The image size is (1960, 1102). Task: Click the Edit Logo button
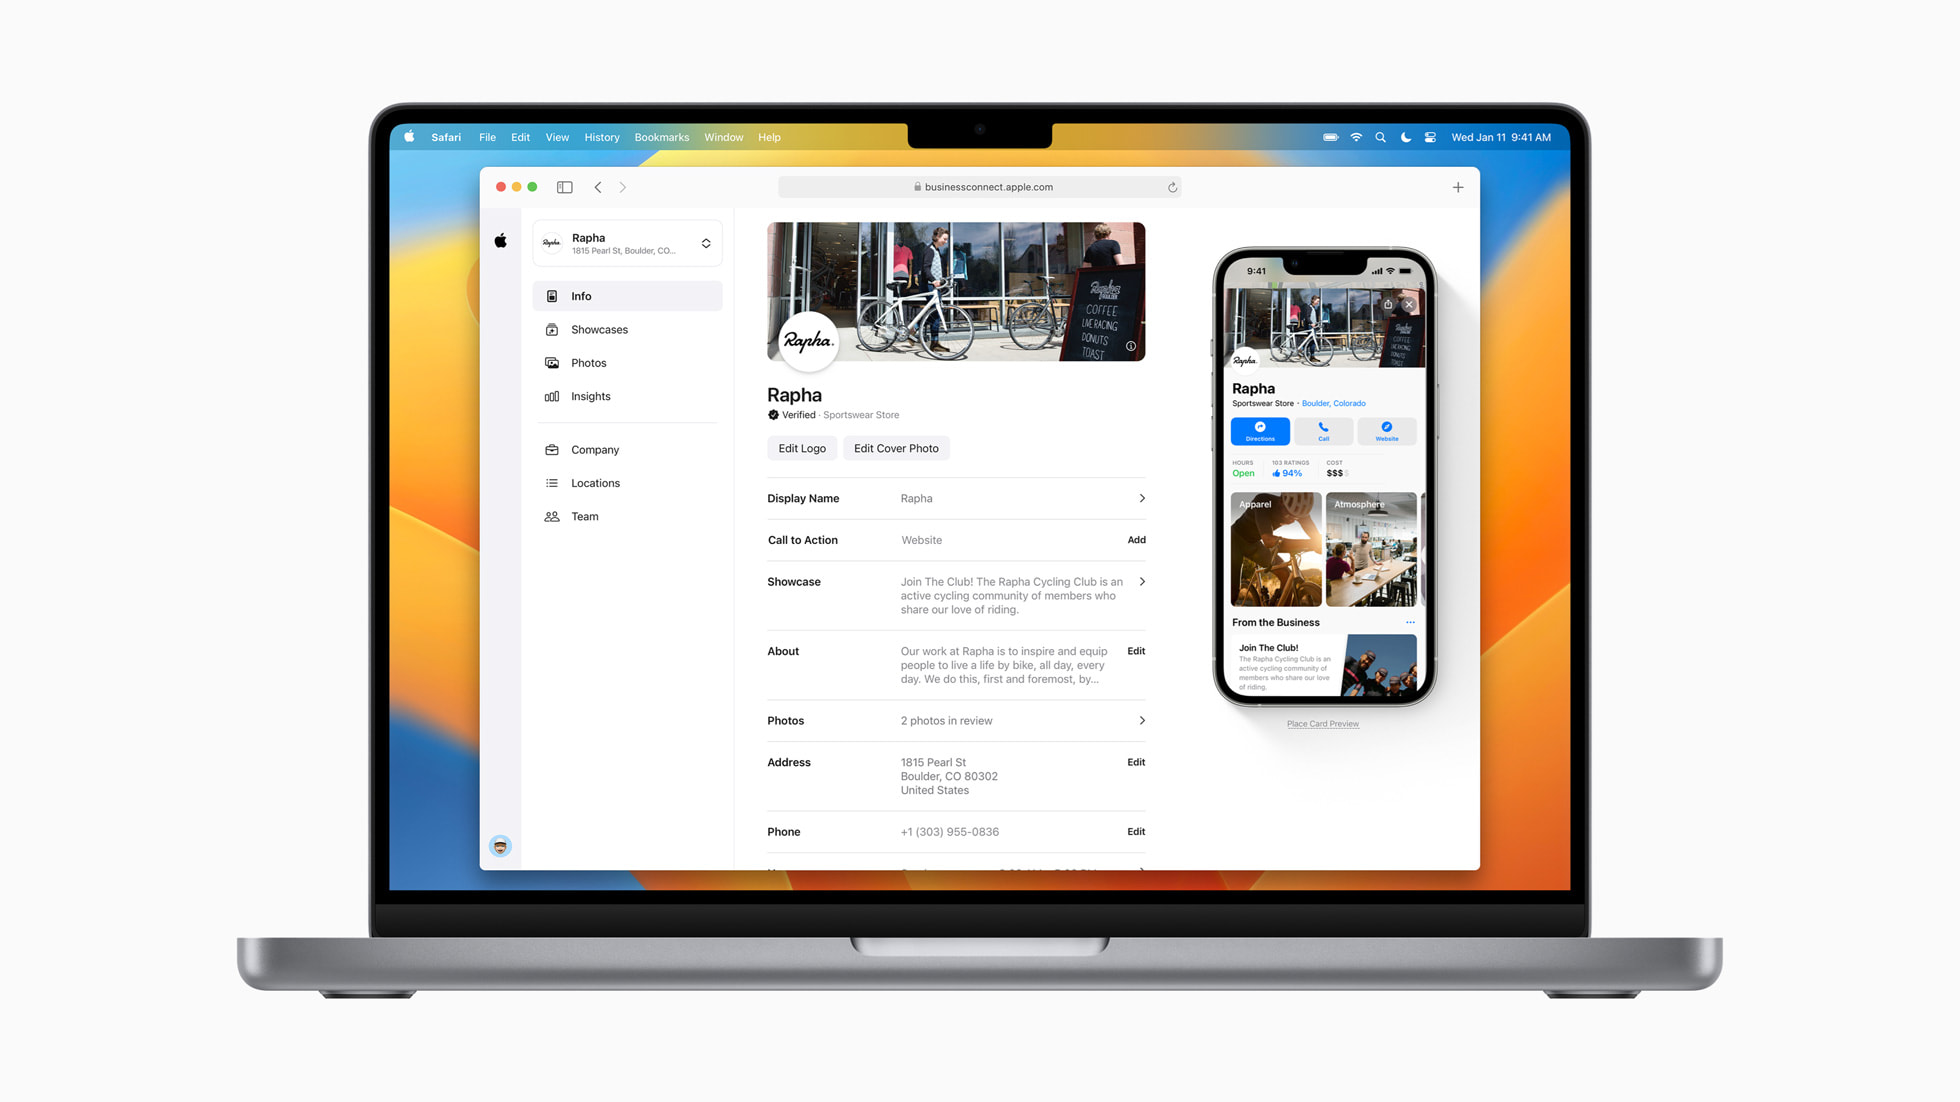tap(800, 448)
